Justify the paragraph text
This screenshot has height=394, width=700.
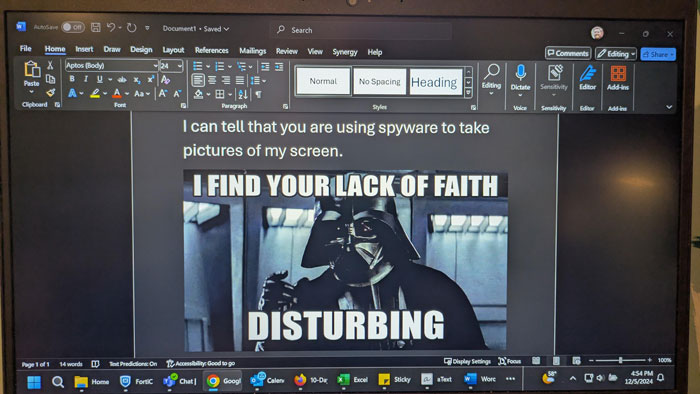tap(240, 80)
